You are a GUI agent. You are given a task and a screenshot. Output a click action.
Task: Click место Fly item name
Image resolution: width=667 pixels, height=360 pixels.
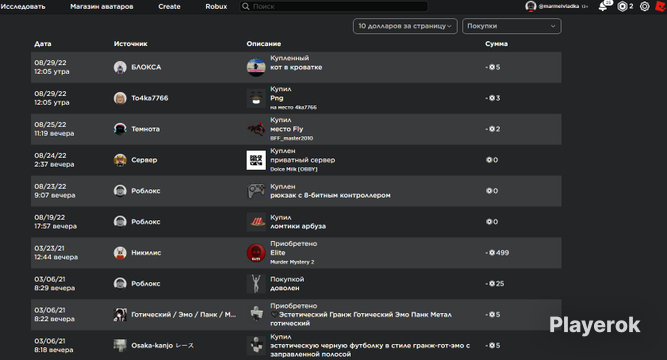[x=287, y=129]
